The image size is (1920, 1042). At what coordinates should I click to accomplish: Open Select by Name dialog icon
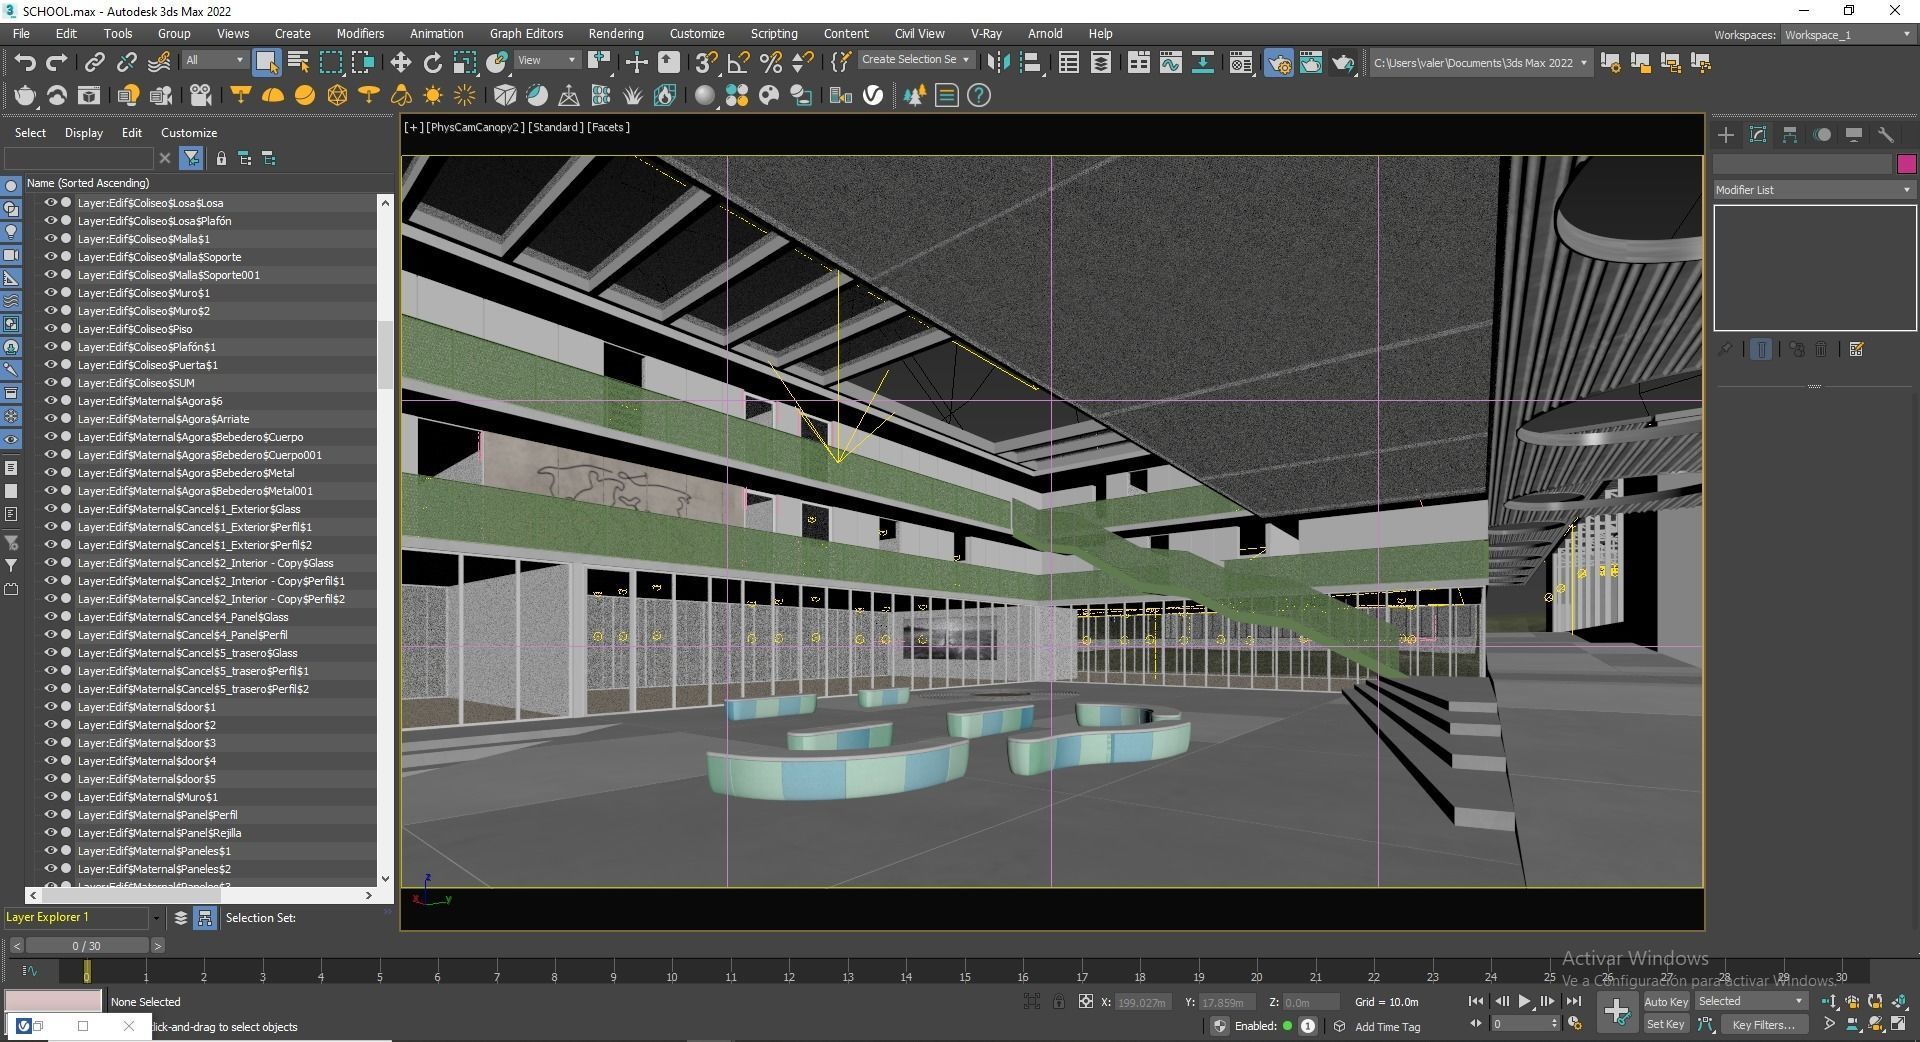298,63
